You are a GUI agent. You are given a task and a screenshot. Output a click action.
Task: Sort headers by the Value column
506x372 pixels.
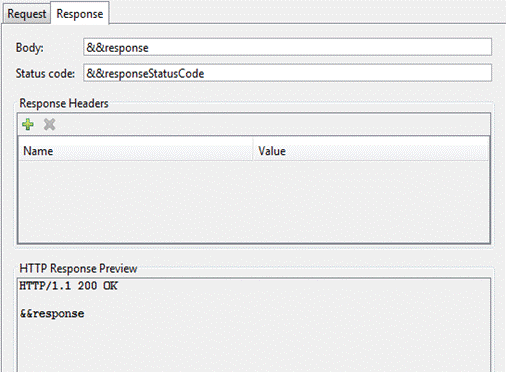(371, 151)
